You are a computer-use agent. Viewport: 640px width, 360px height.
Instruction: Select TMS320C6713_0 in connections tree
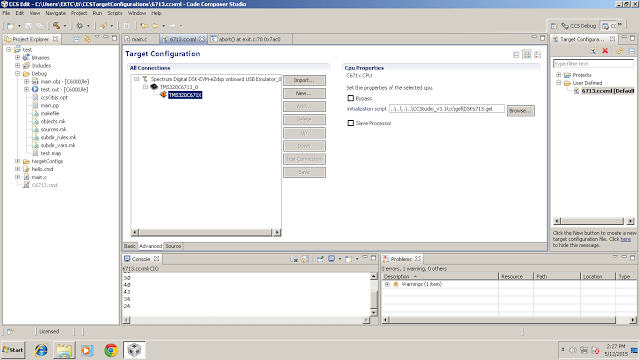pos(179,87)
